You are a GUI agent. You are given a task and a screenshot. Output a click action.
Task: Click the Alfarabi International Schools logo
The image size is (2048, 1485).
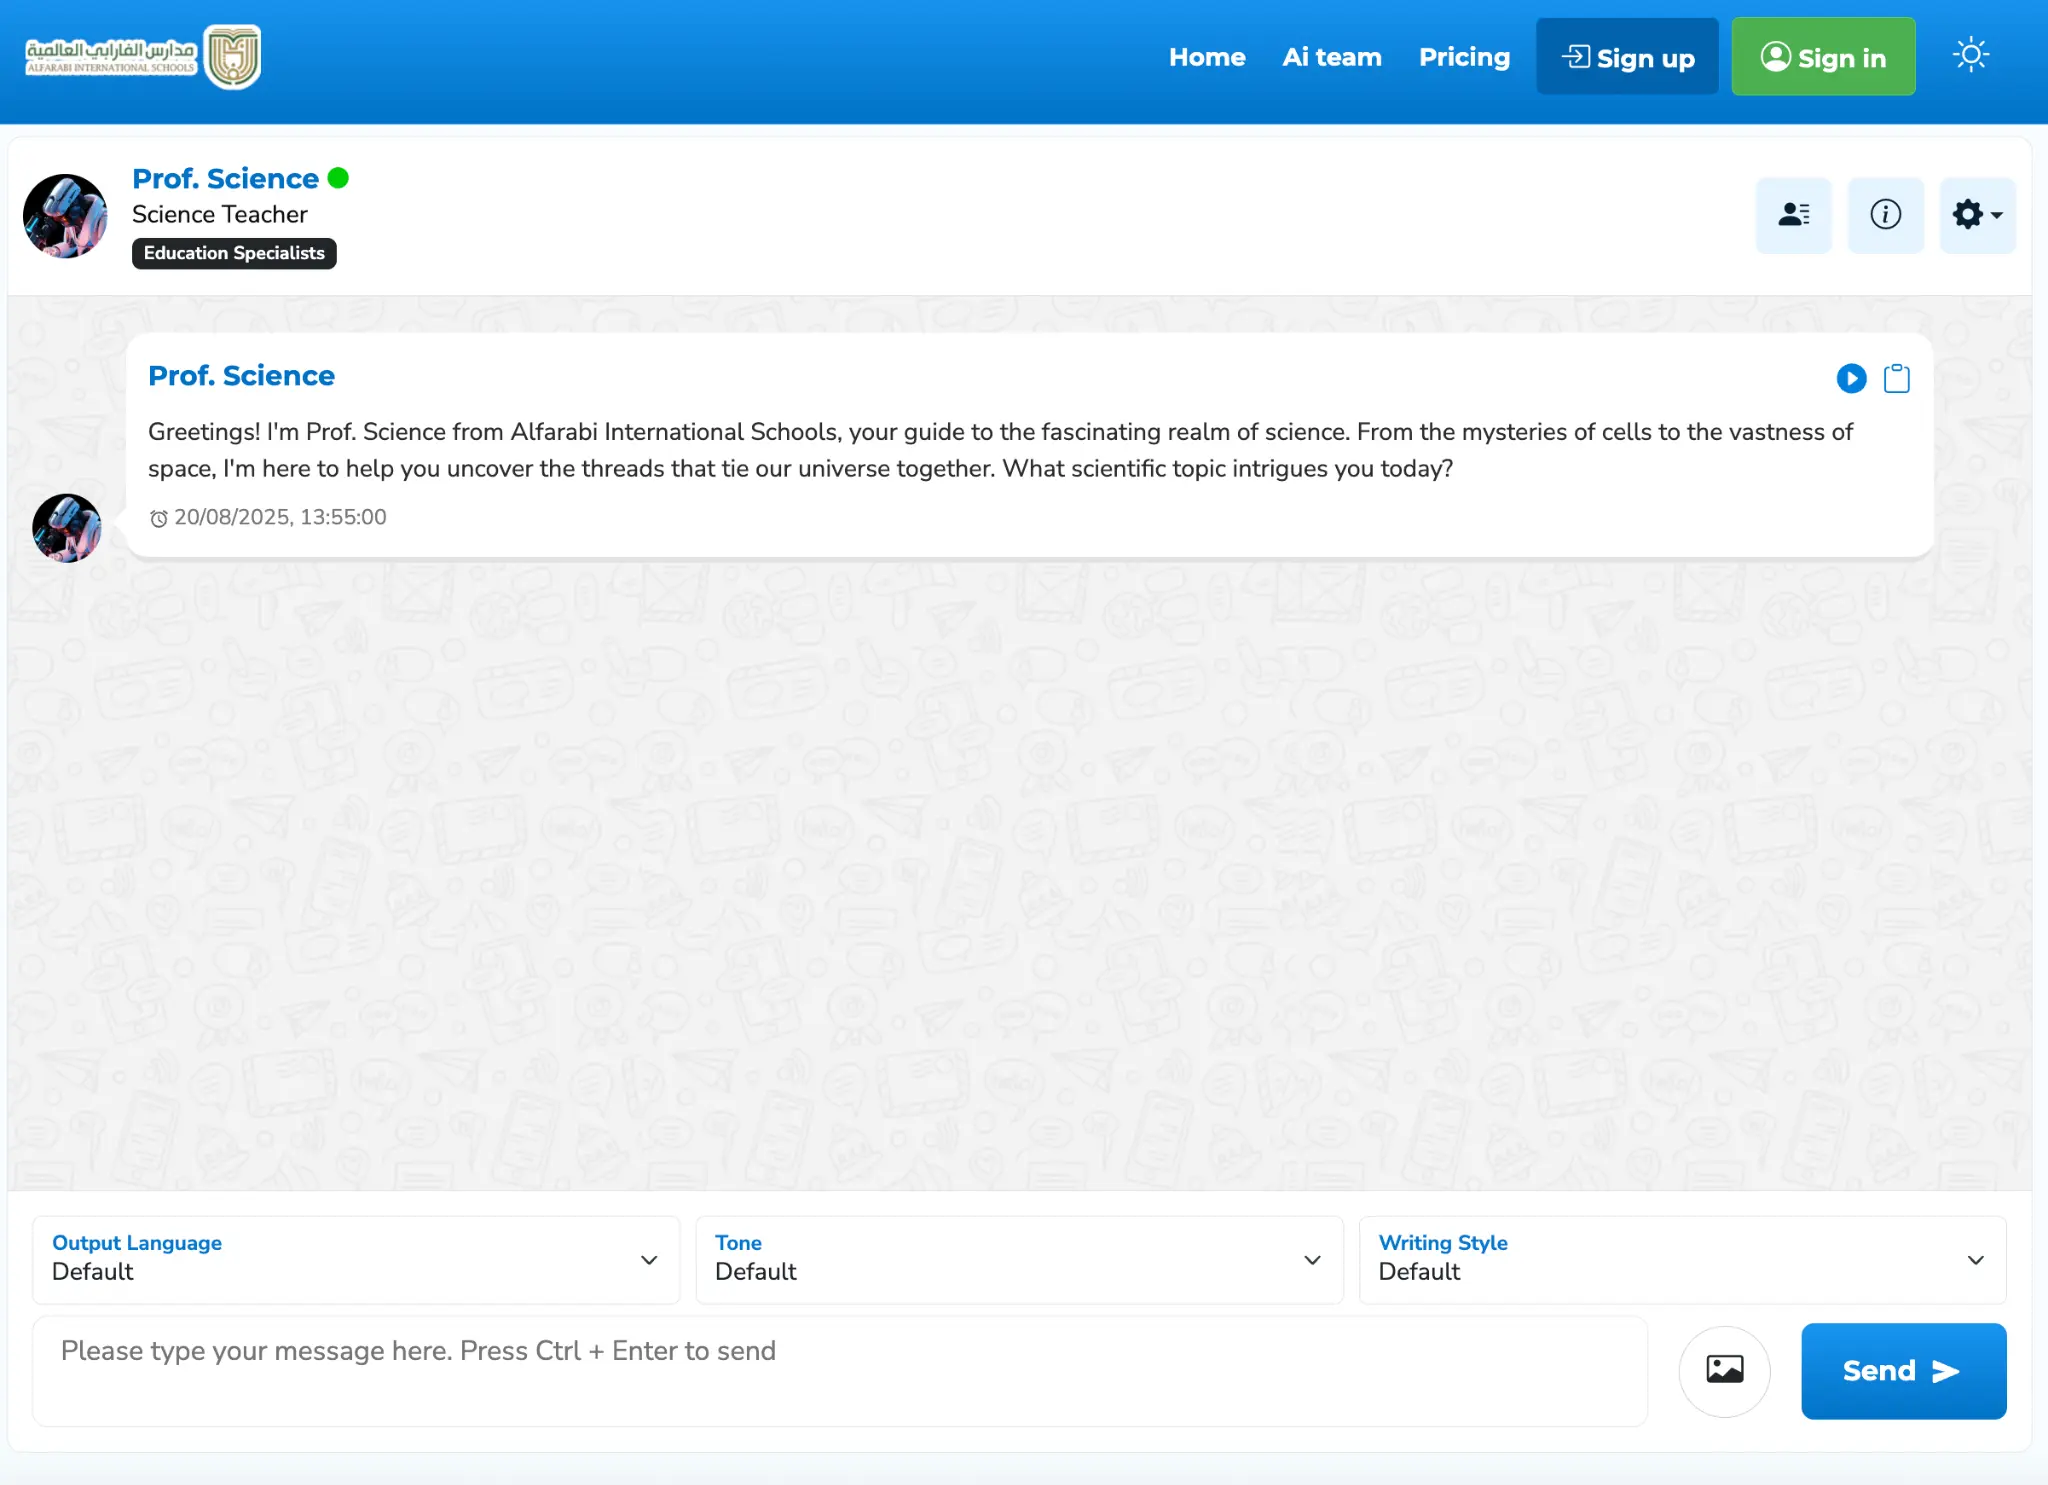(x=143, y=57)
